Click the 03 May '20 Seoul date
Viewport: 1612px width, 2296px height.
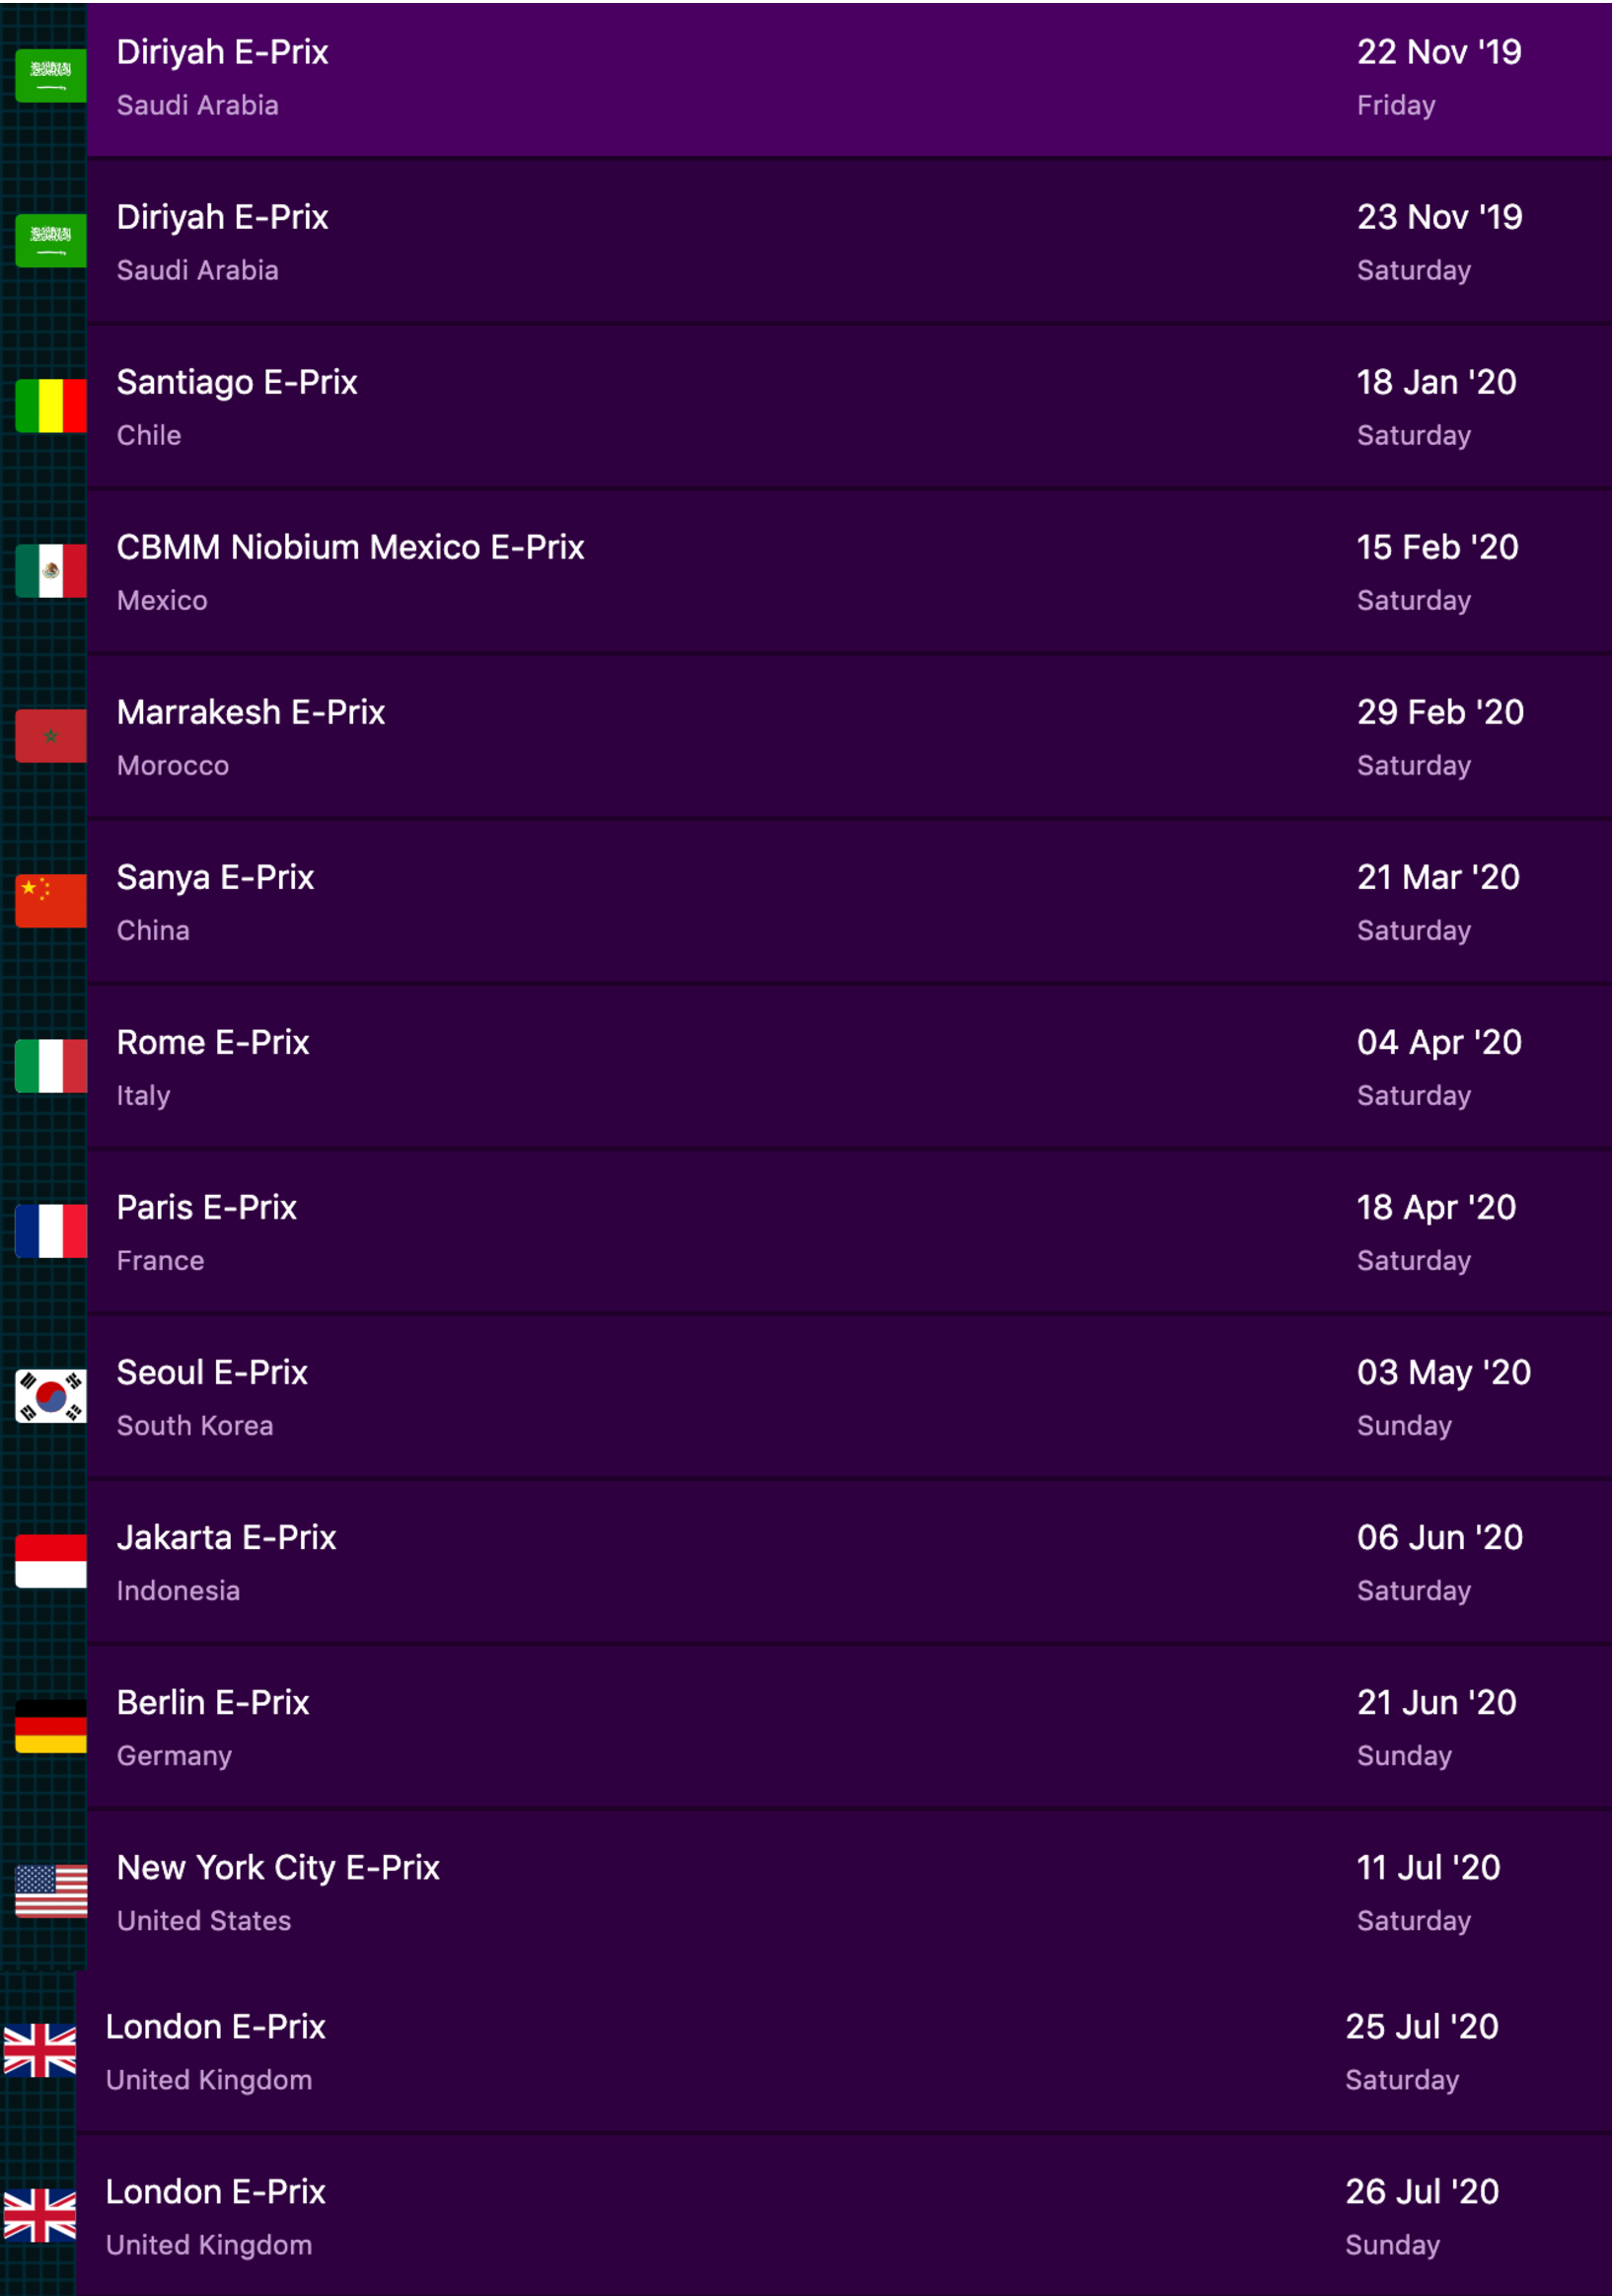(x=1443, y=1372)
